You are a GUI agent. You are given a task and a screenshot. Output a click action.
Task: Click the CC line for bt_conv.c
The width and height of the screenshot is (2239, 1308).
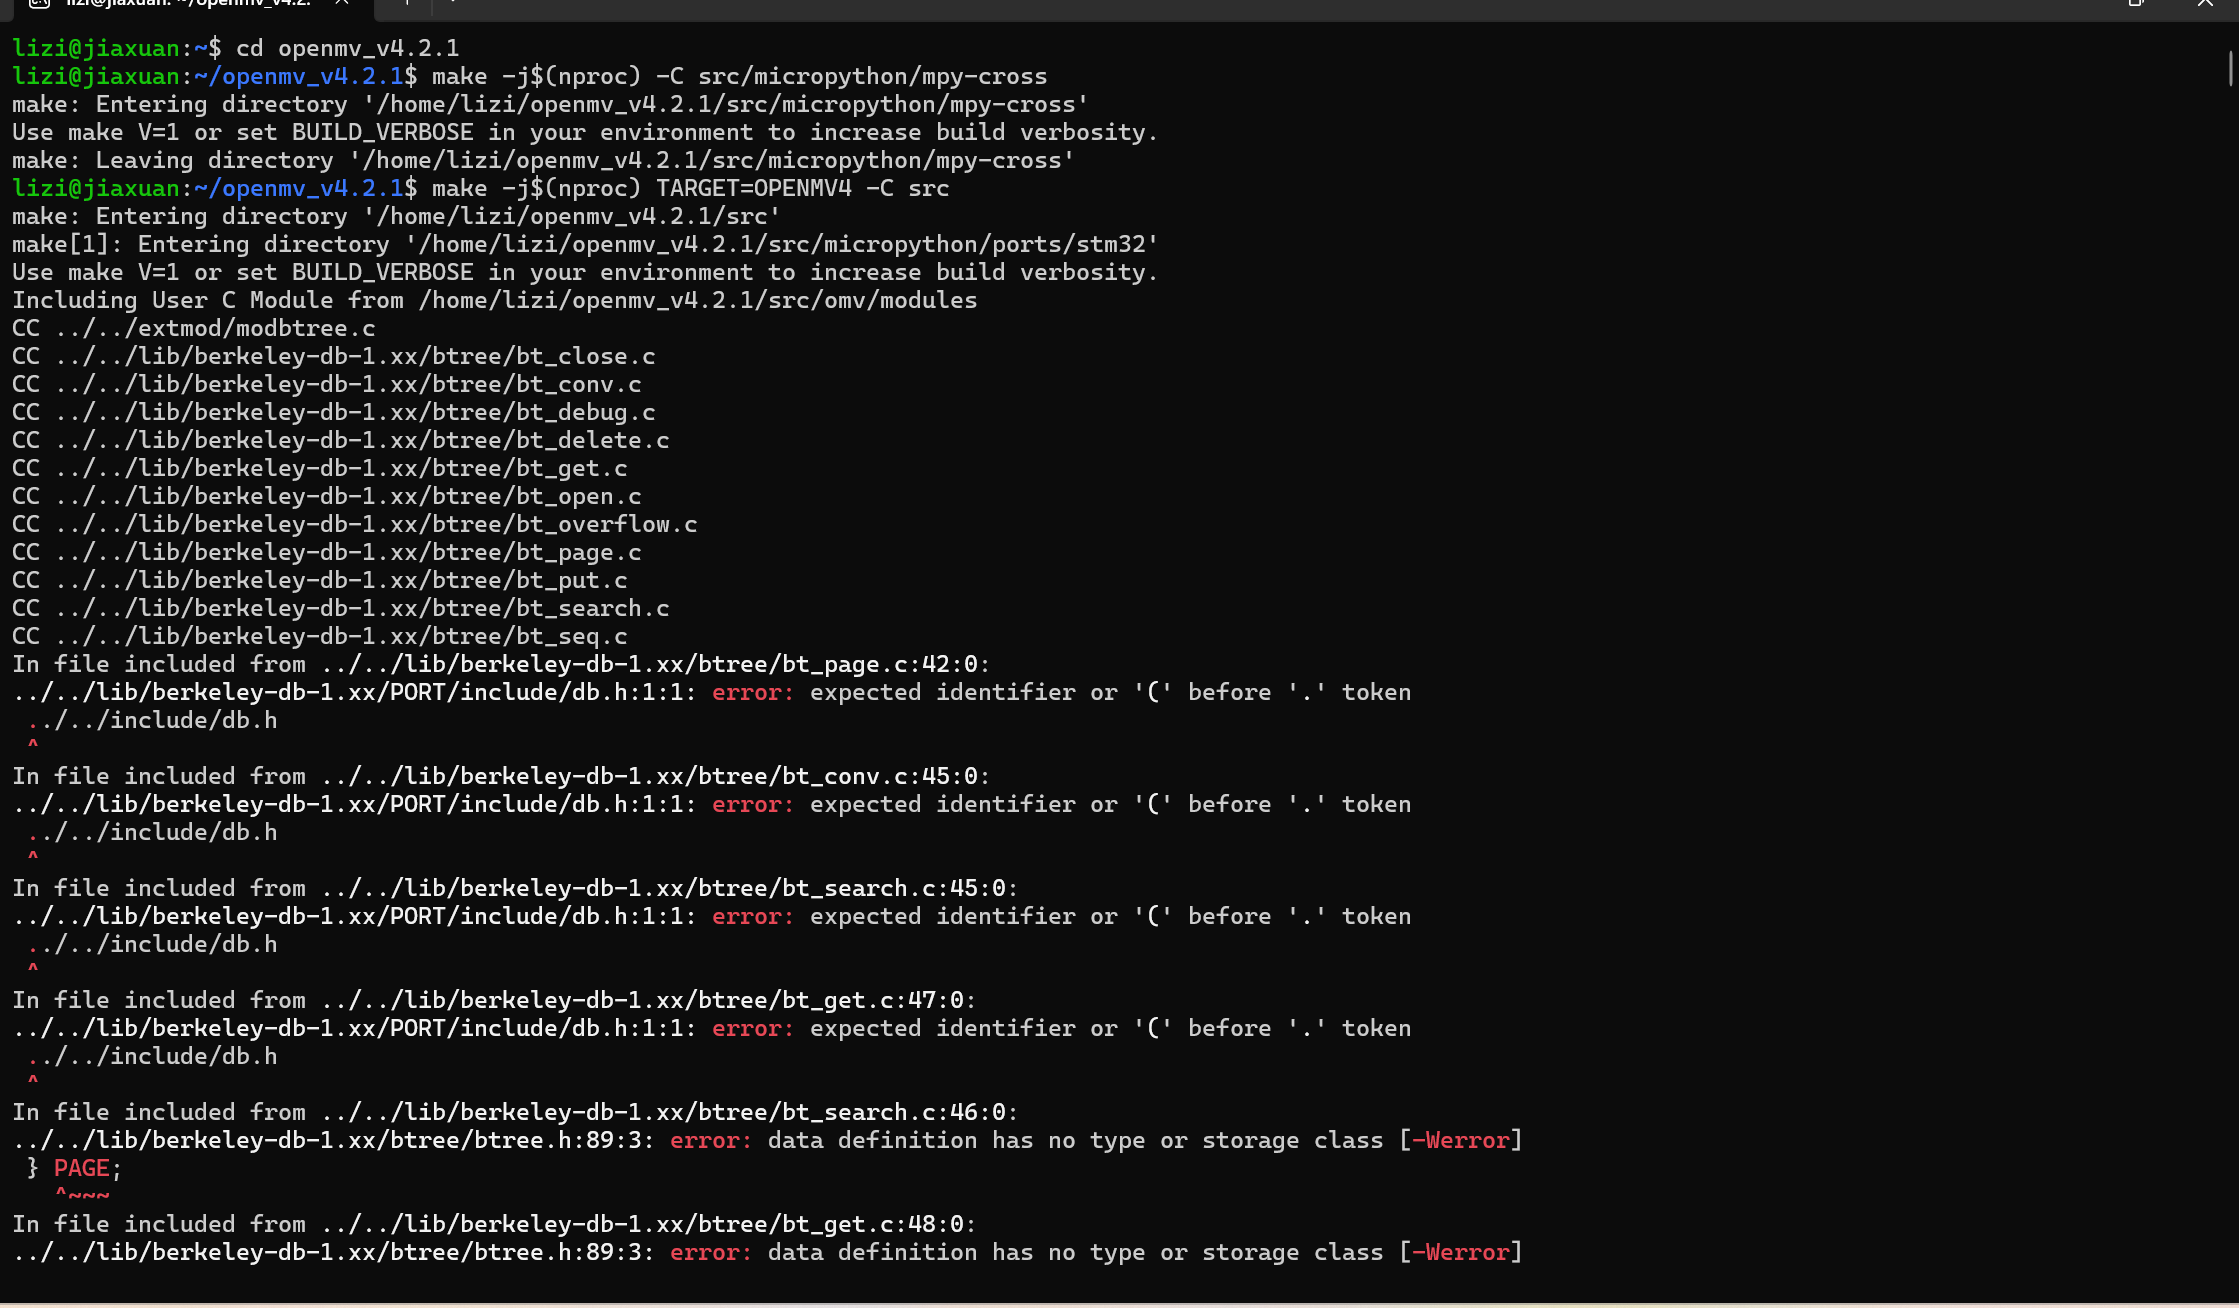327,384
